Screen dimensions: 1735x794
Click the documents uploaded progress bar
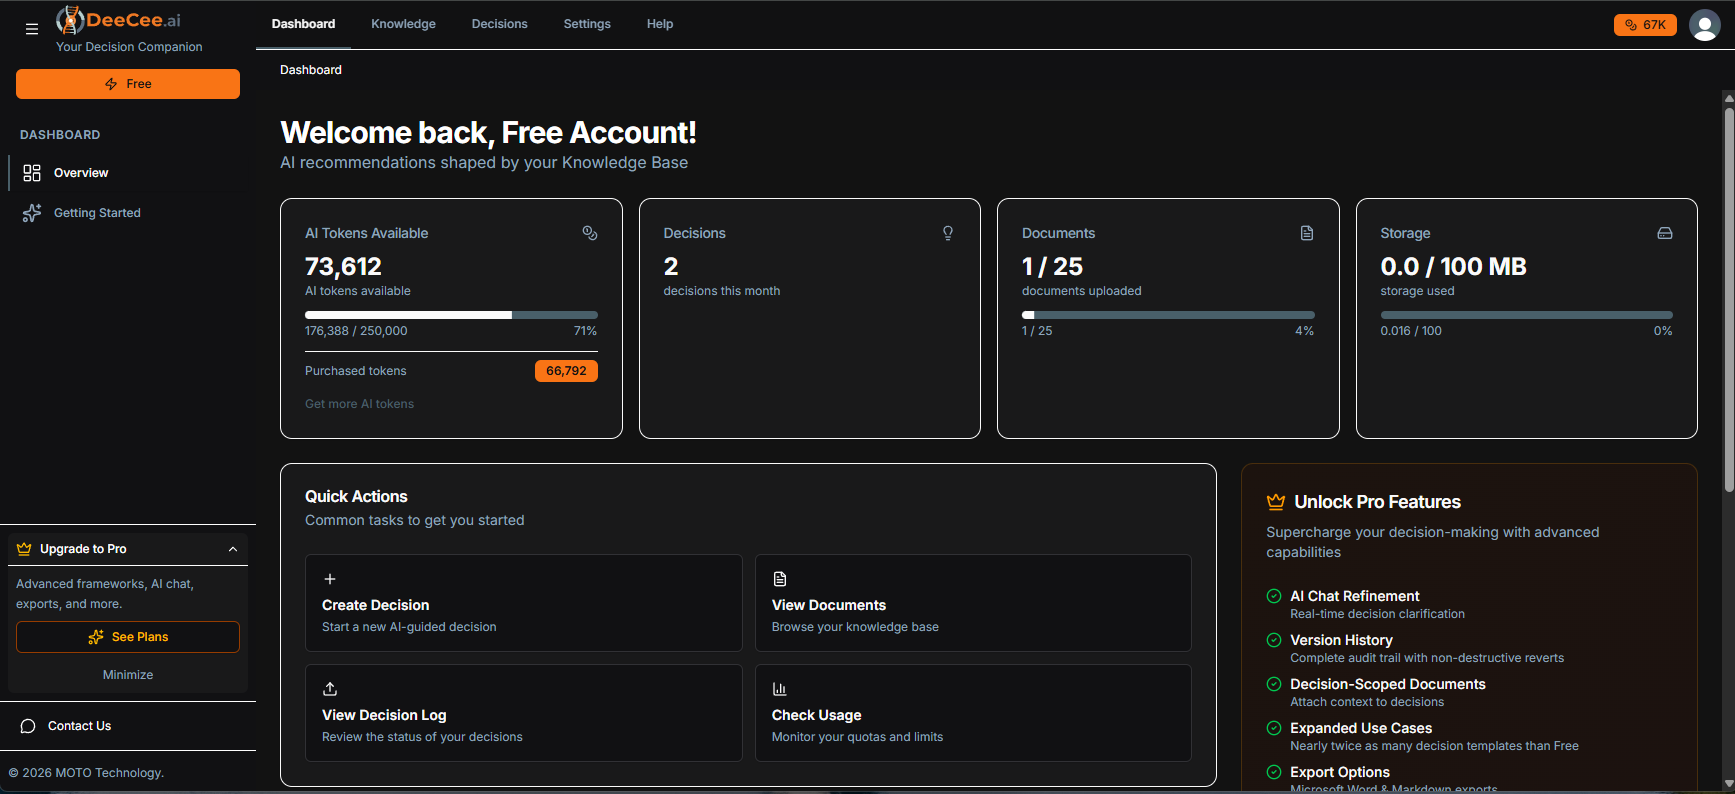coord(1168,315)
